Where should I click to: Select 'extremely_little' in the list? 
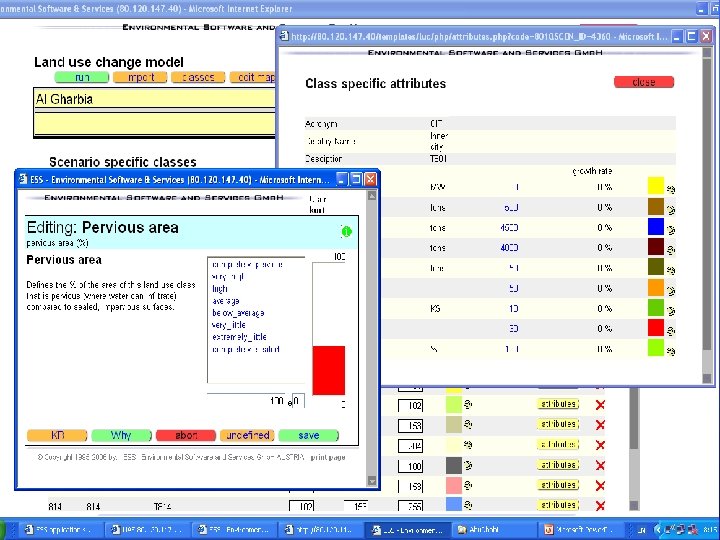pos(239,337)
